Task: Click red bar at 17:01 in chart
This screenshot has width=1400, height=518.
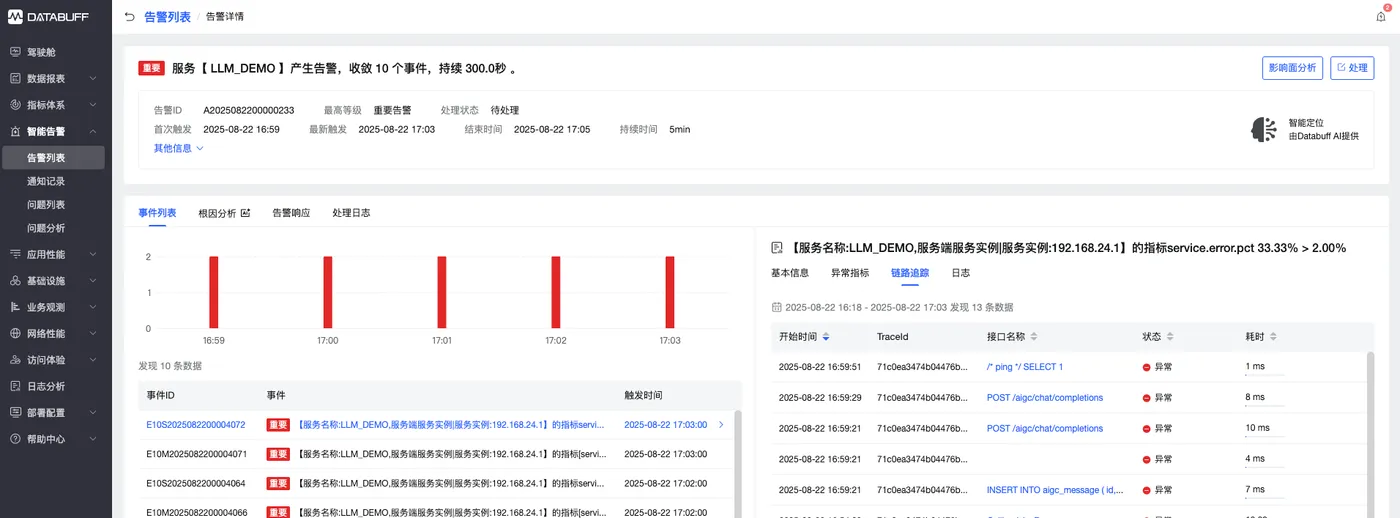Action: pyautogui.click(x=442, y=292)
